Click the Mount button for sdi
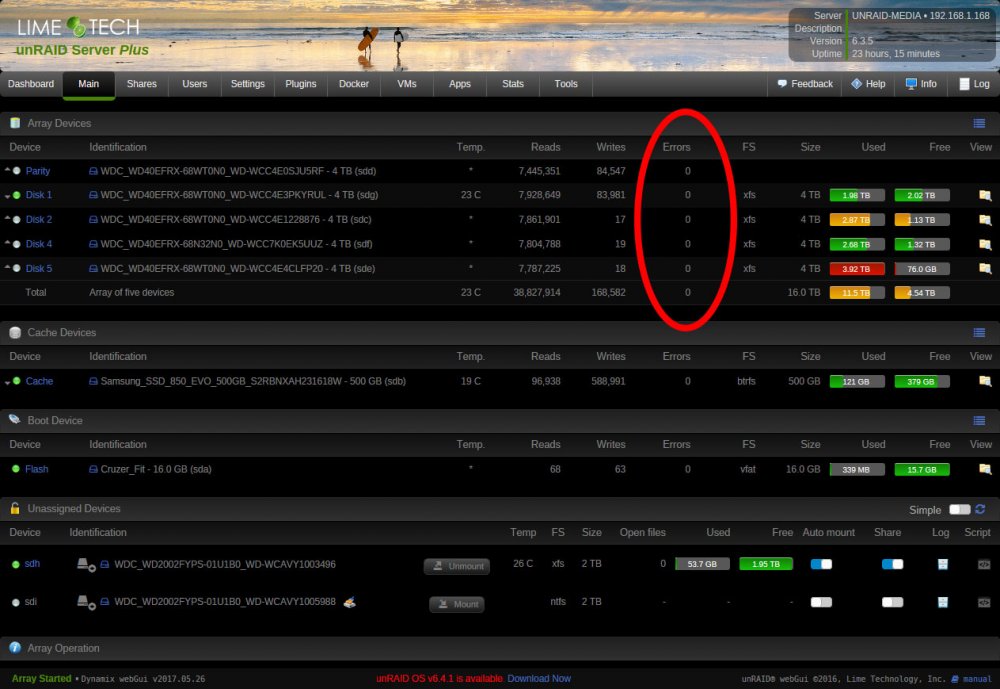The width and height of the screenshot is (1000, 689). click(457, 604)
